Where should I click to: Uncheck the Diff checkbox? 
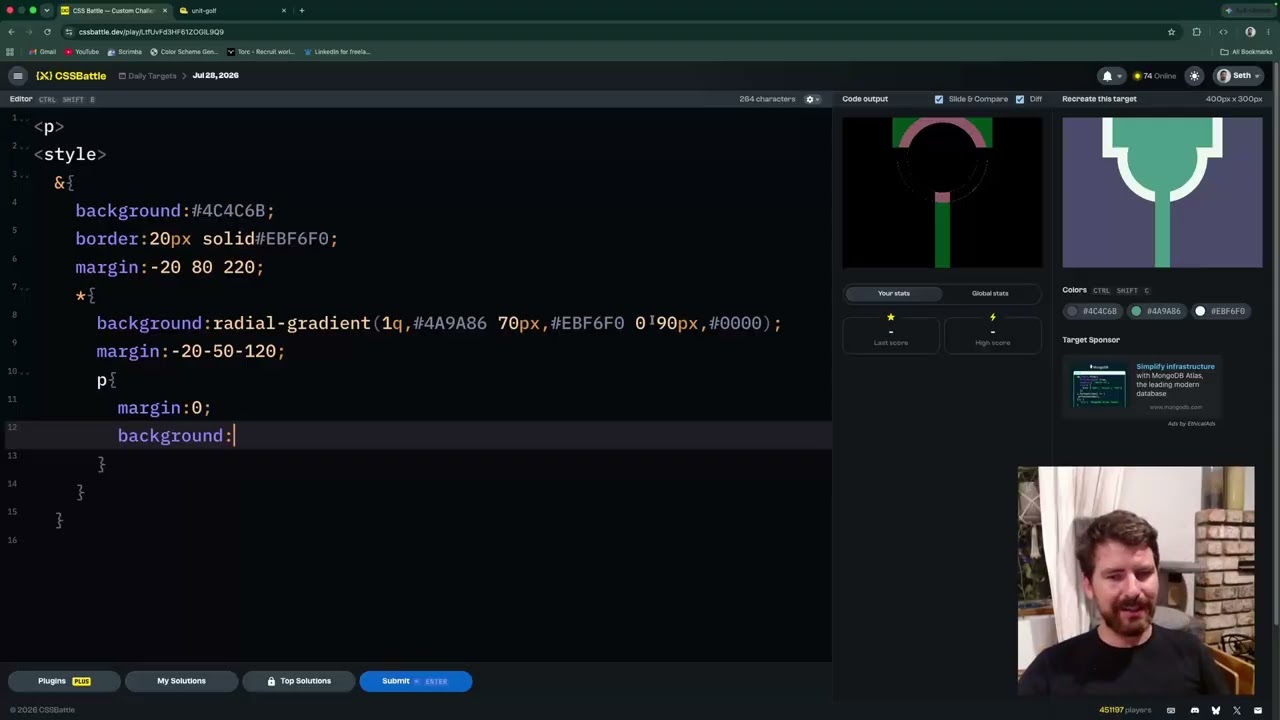coord(1020,99)
